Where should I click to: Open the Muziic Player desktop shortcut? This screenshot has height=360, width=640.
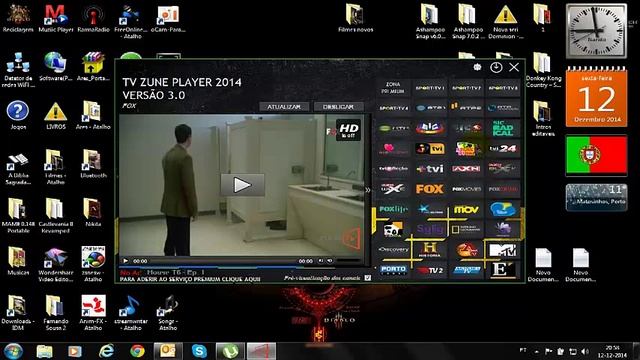56,18
